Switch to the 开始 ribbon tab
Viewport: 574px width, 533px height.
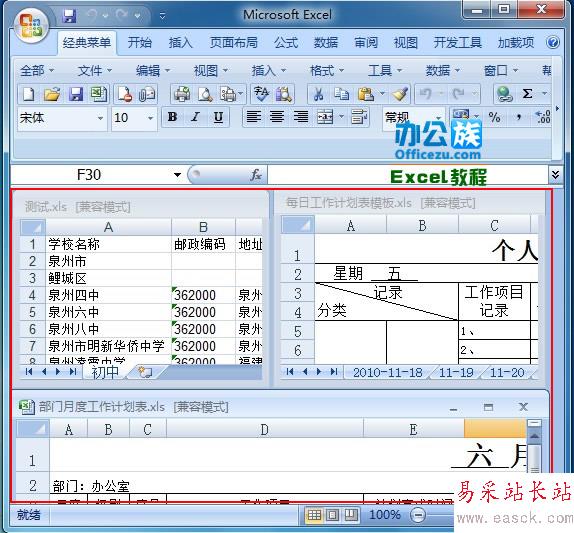[x=139, y=42]
